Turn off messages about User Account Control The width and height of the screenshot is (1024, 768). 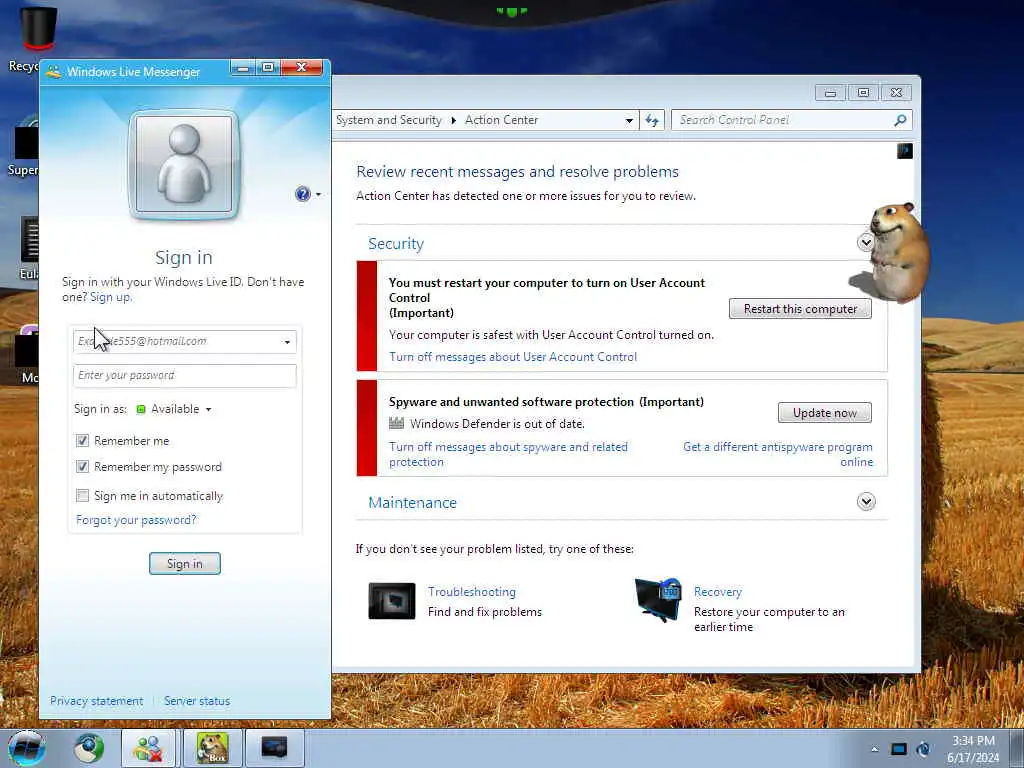(513, 357)
